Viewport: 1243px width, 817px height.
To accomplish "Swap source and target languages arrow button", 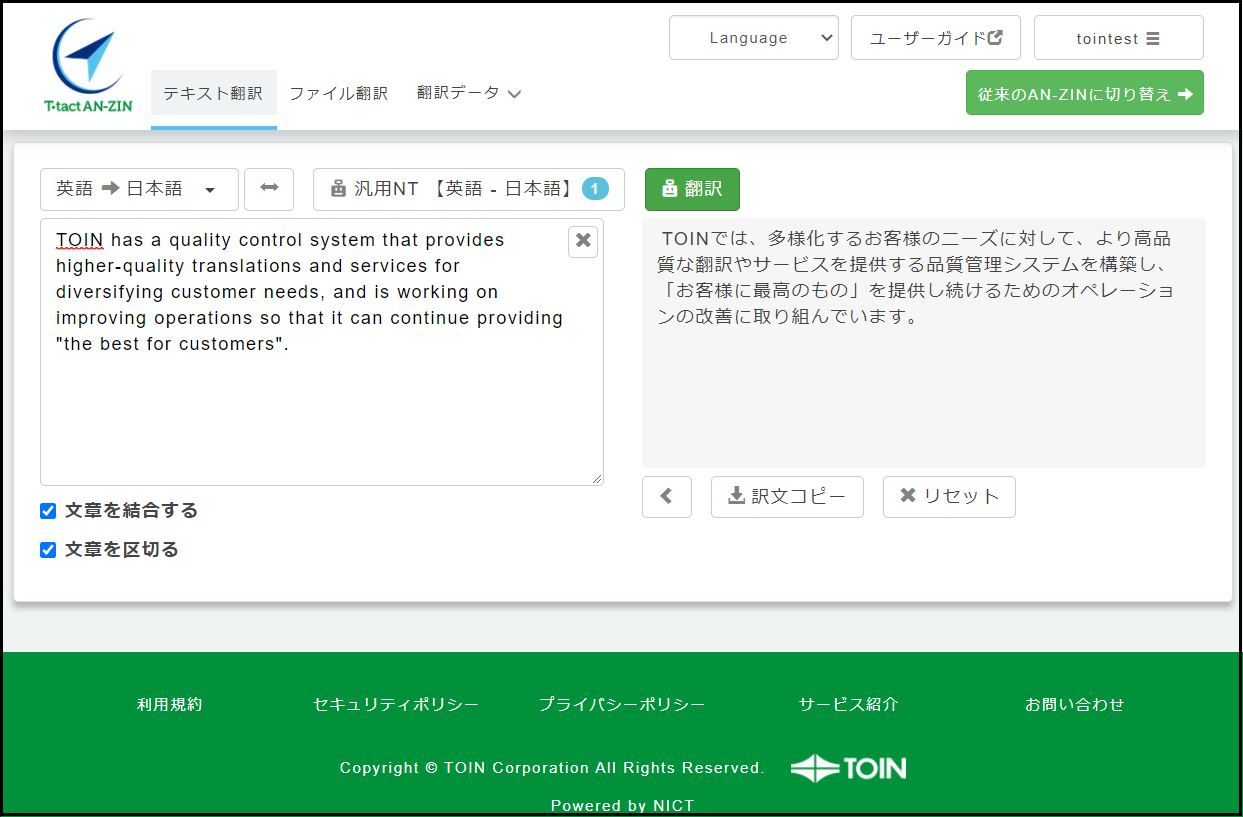I will coord(269,189).
